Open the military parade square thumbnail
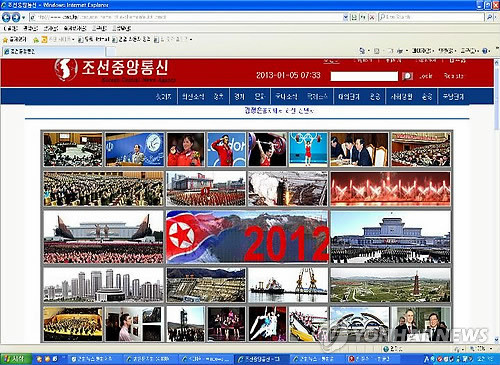 click(206, 189)
